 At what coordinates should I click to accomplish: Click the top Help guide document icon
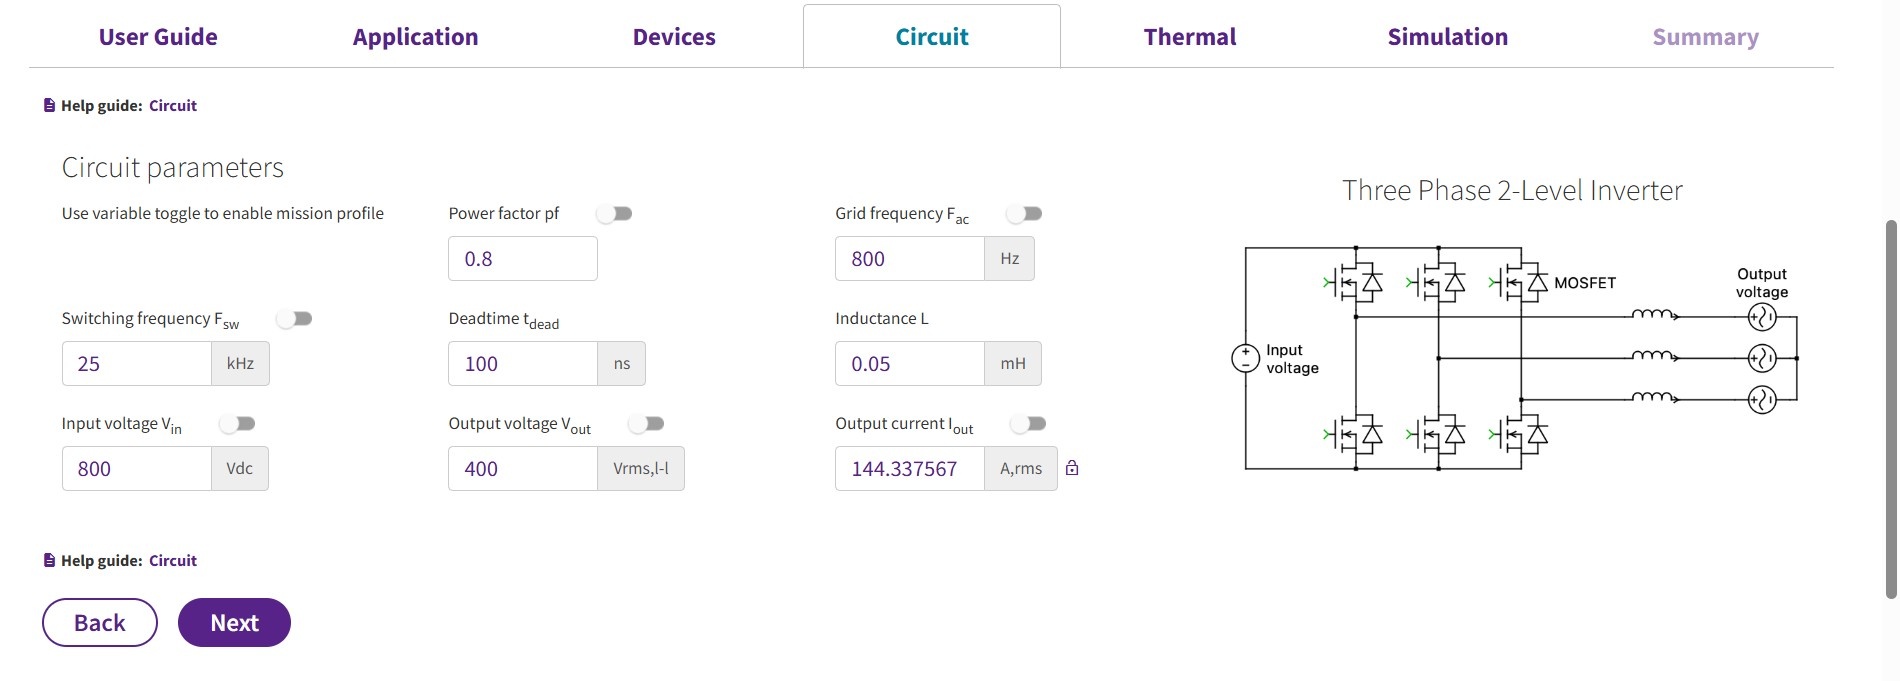click(x=49, y=105)
